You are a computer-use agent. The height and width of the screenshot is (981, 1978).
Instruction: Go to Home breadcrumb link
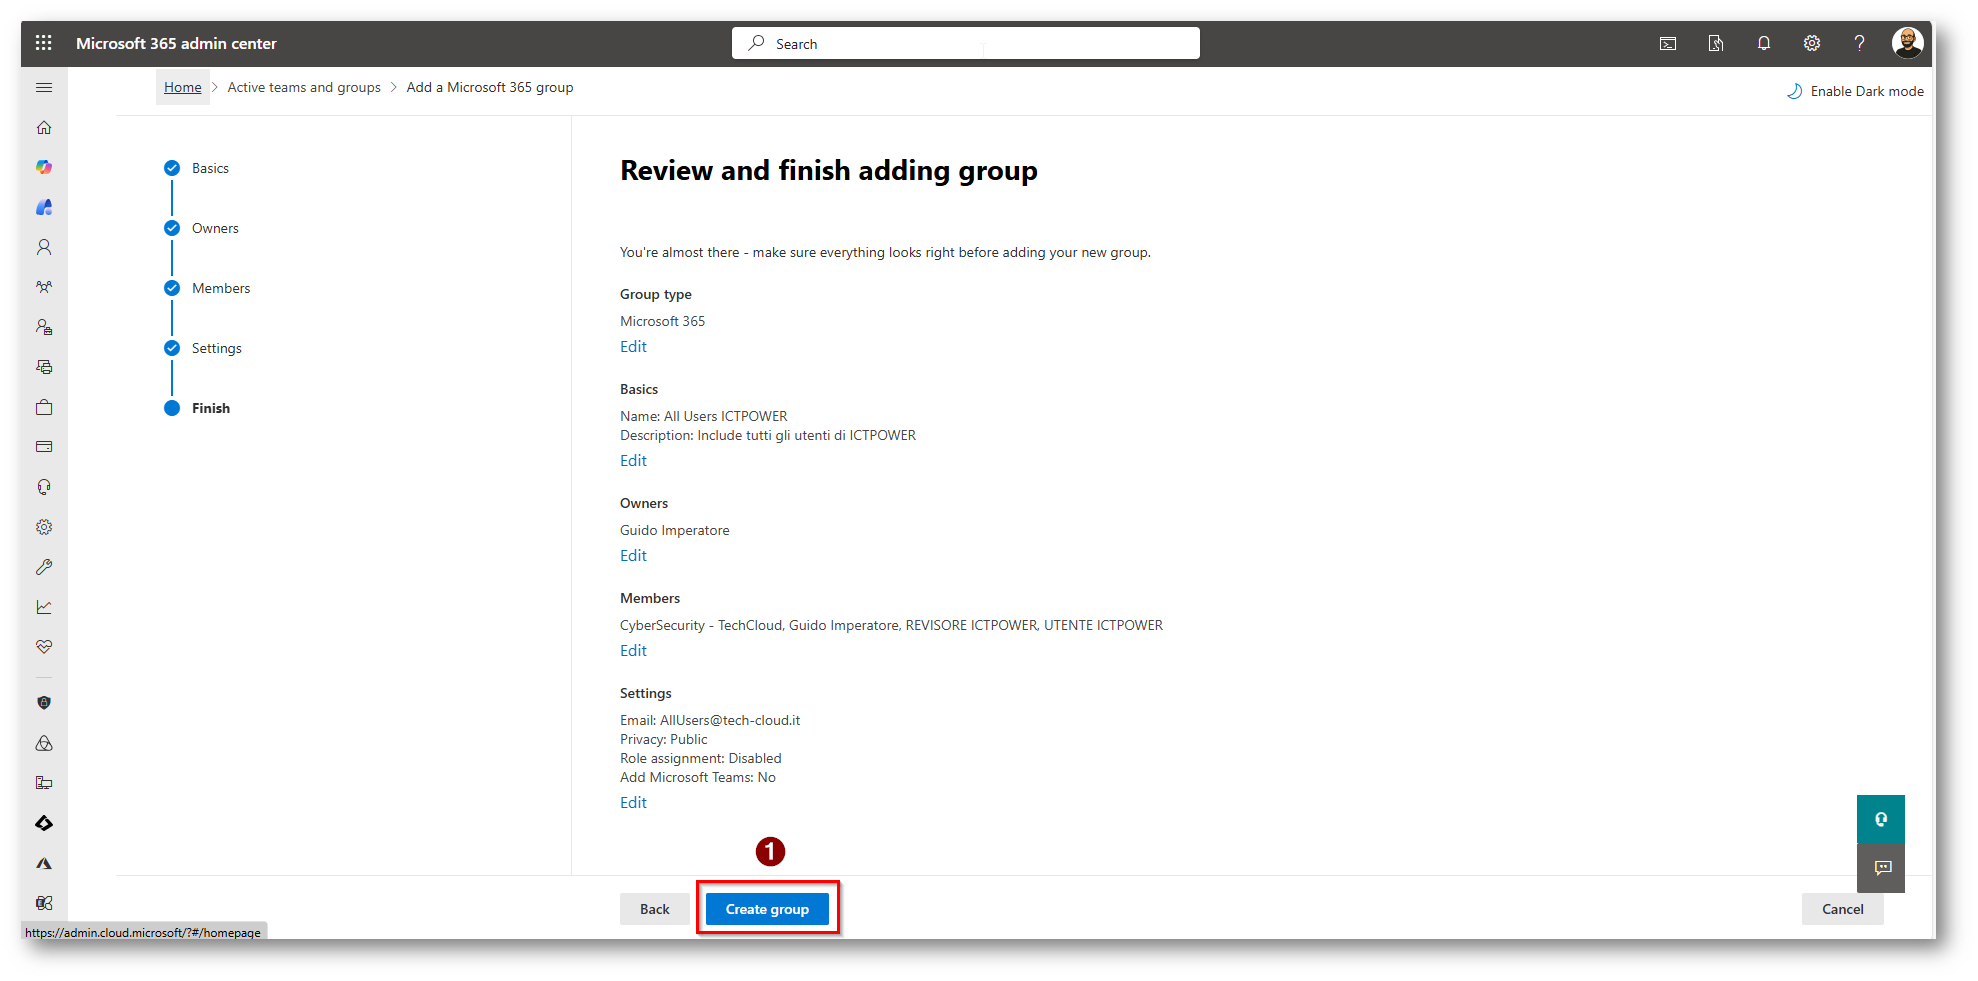click(183, 87)
